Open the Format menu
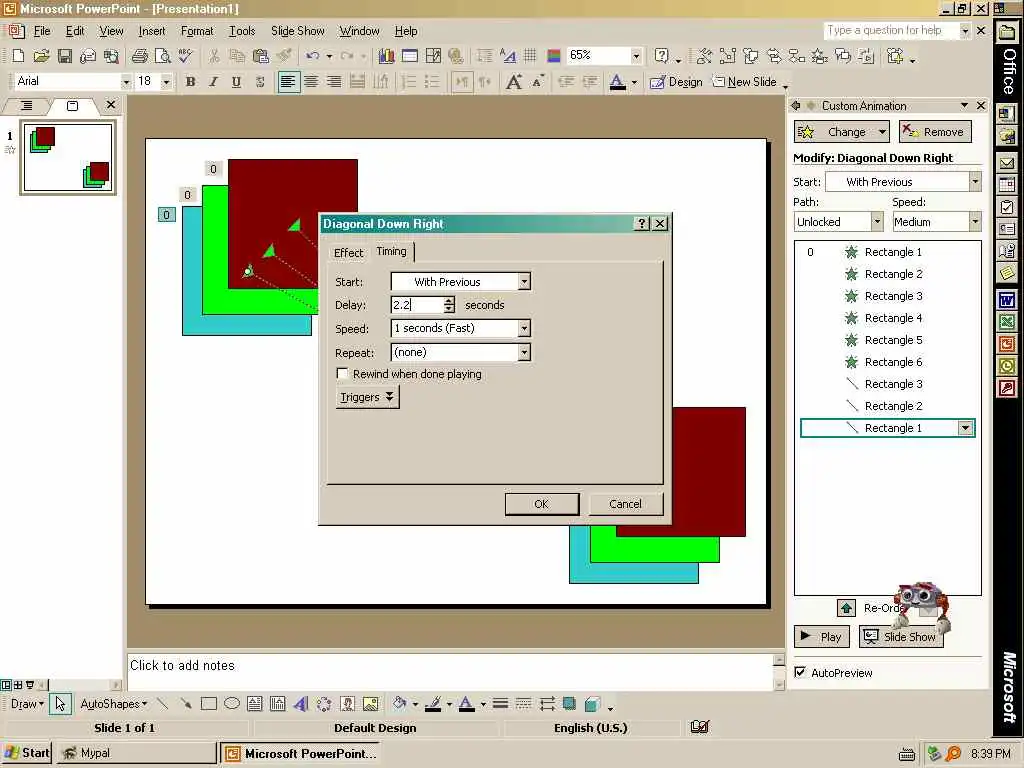Image resolution: width=1024 pixels, height=768 pixels. 197,31
